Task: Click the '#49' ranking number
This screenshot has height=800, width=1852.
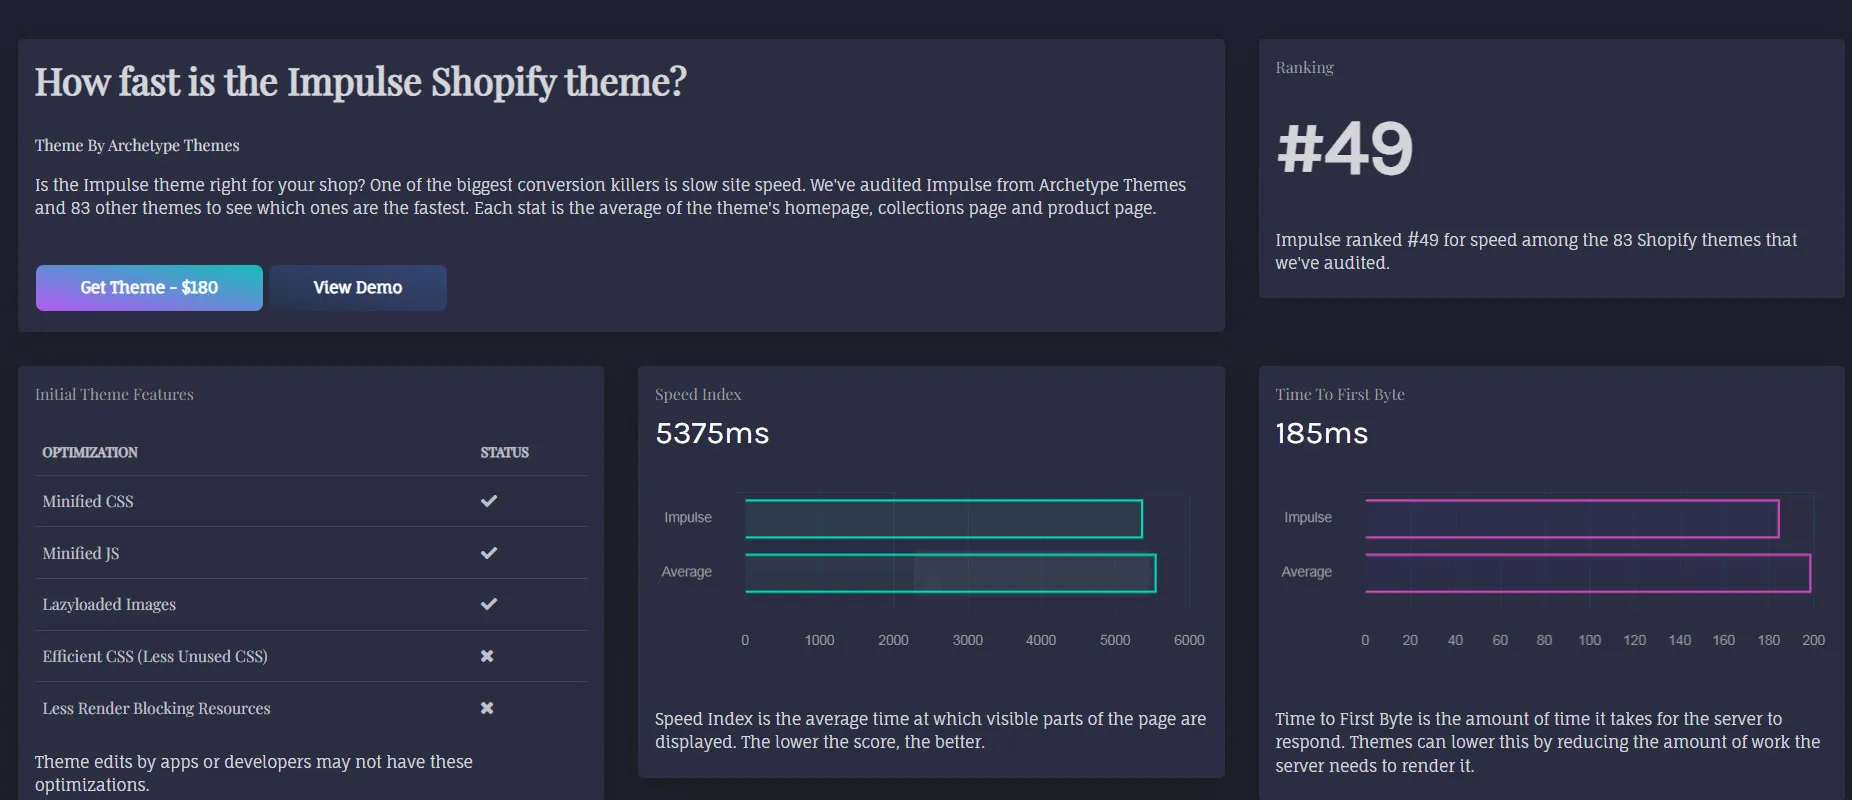Action: point(1345,149)
